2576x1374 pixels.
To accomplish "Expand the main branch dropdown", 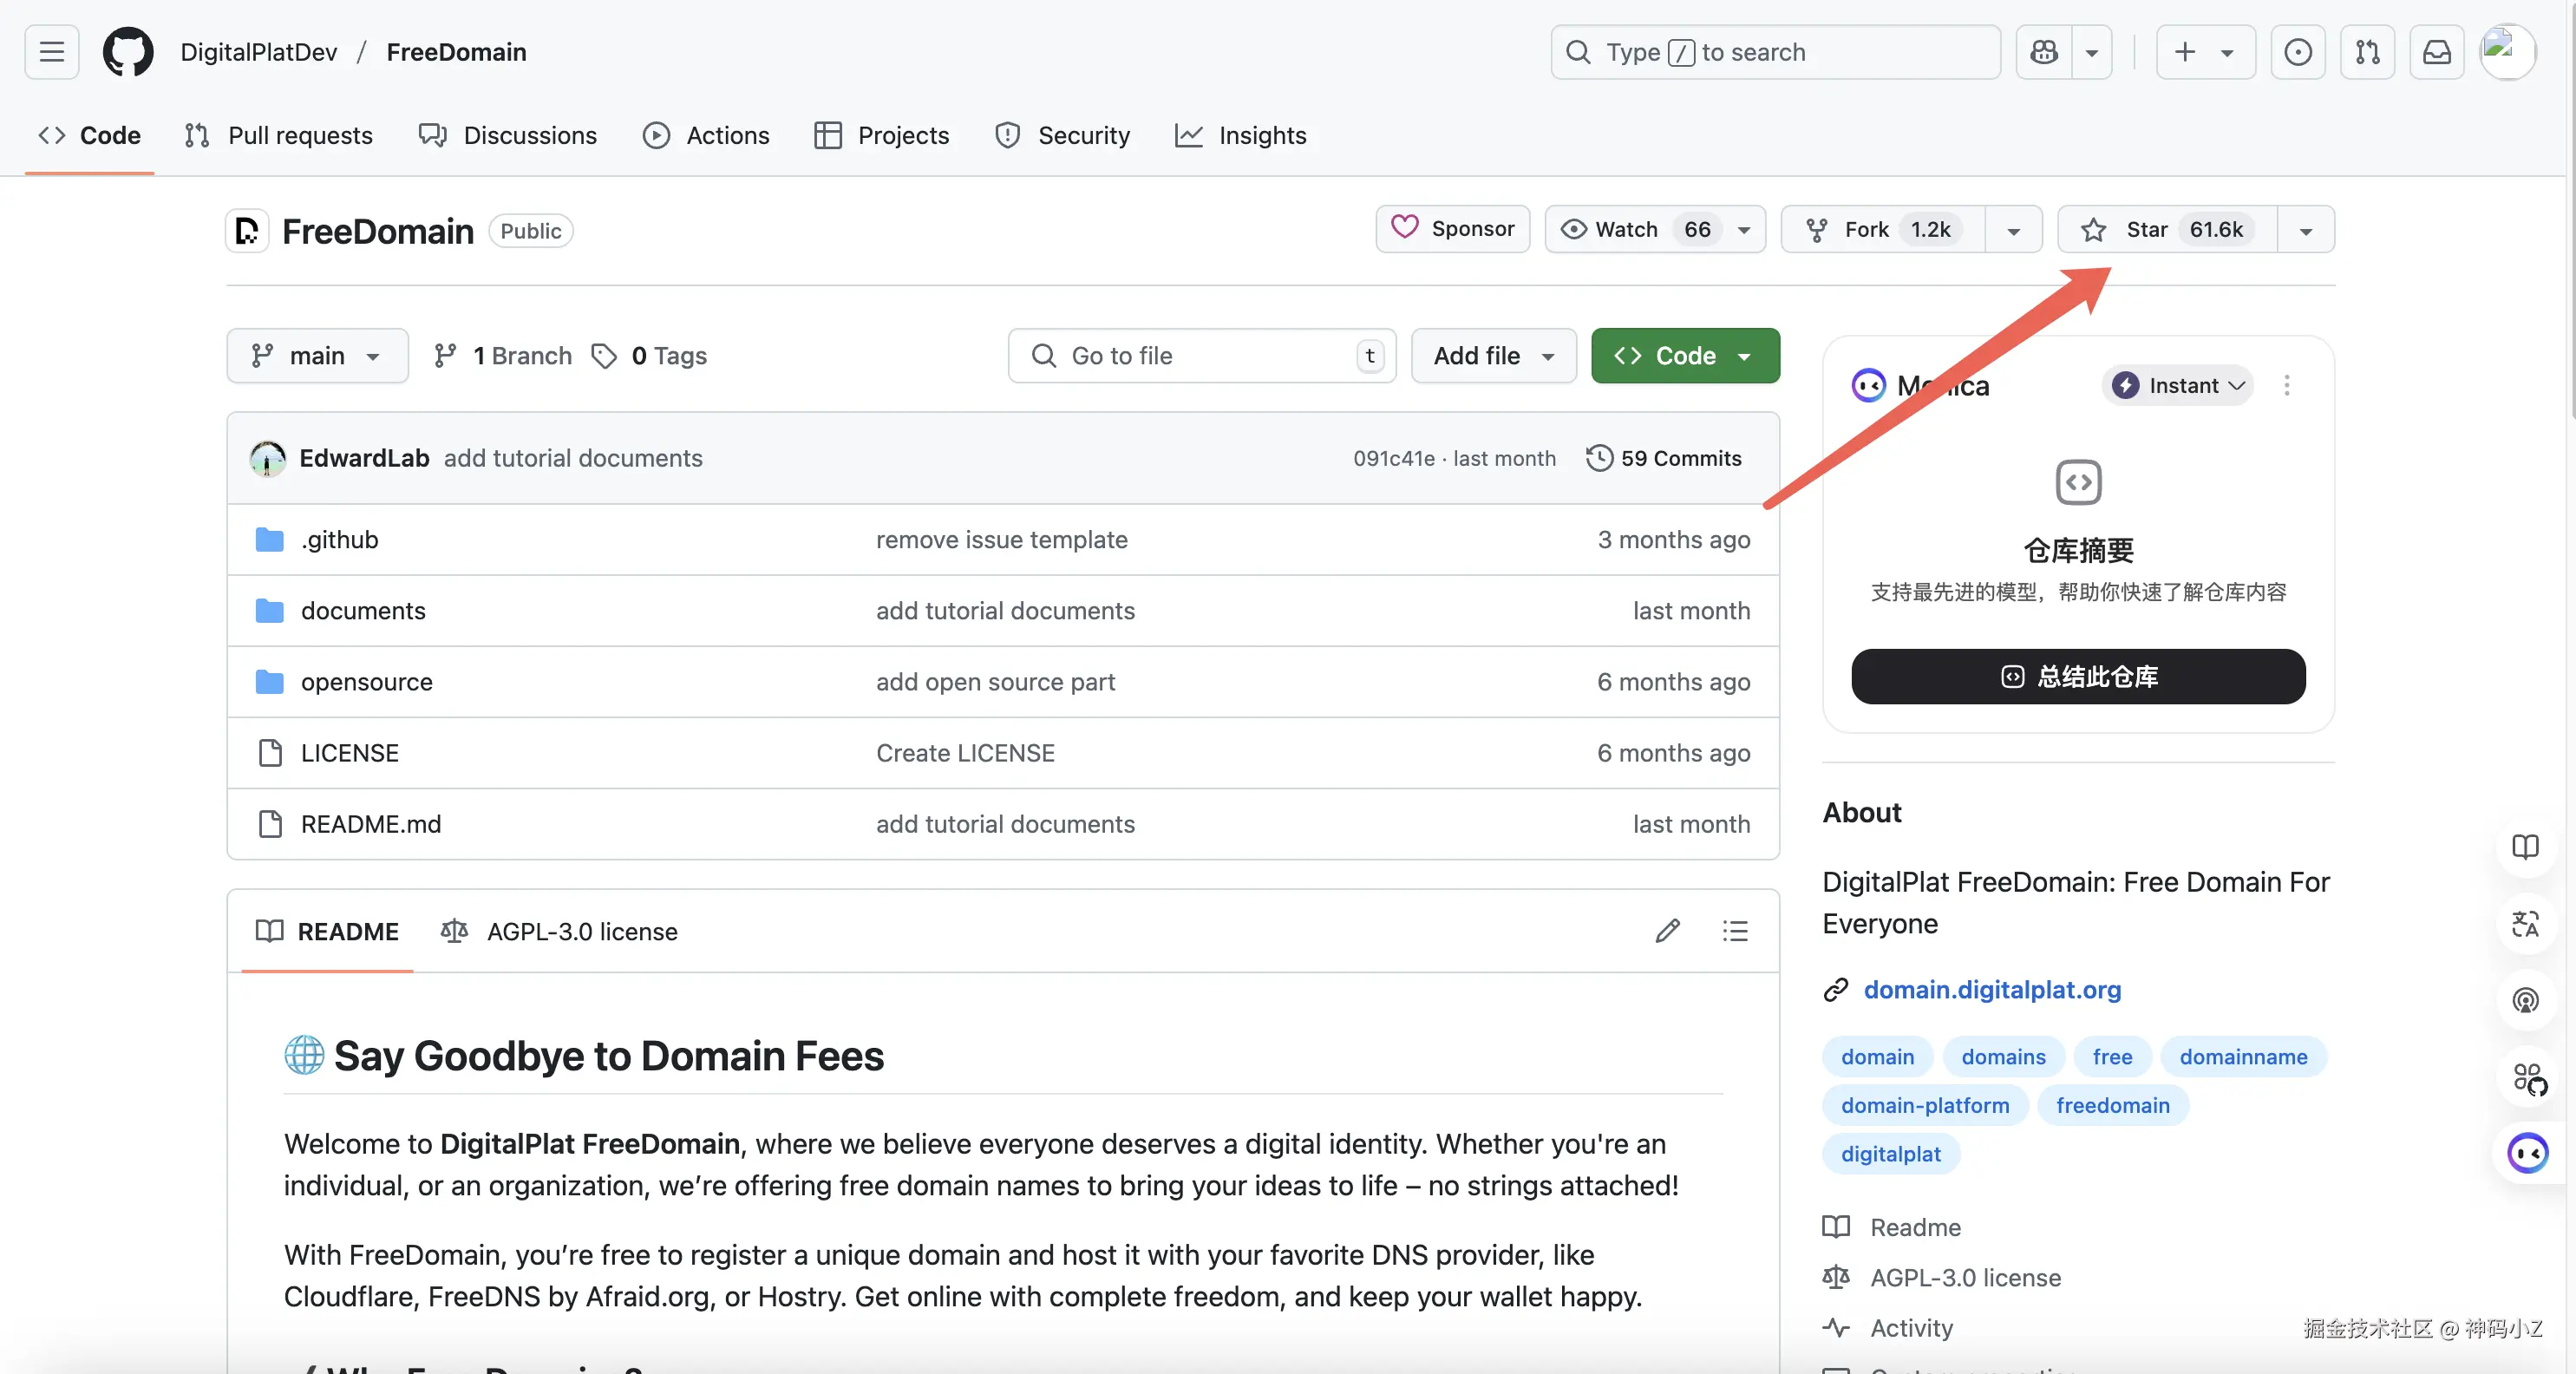I will pyautogui.click(x=317, y=356).
